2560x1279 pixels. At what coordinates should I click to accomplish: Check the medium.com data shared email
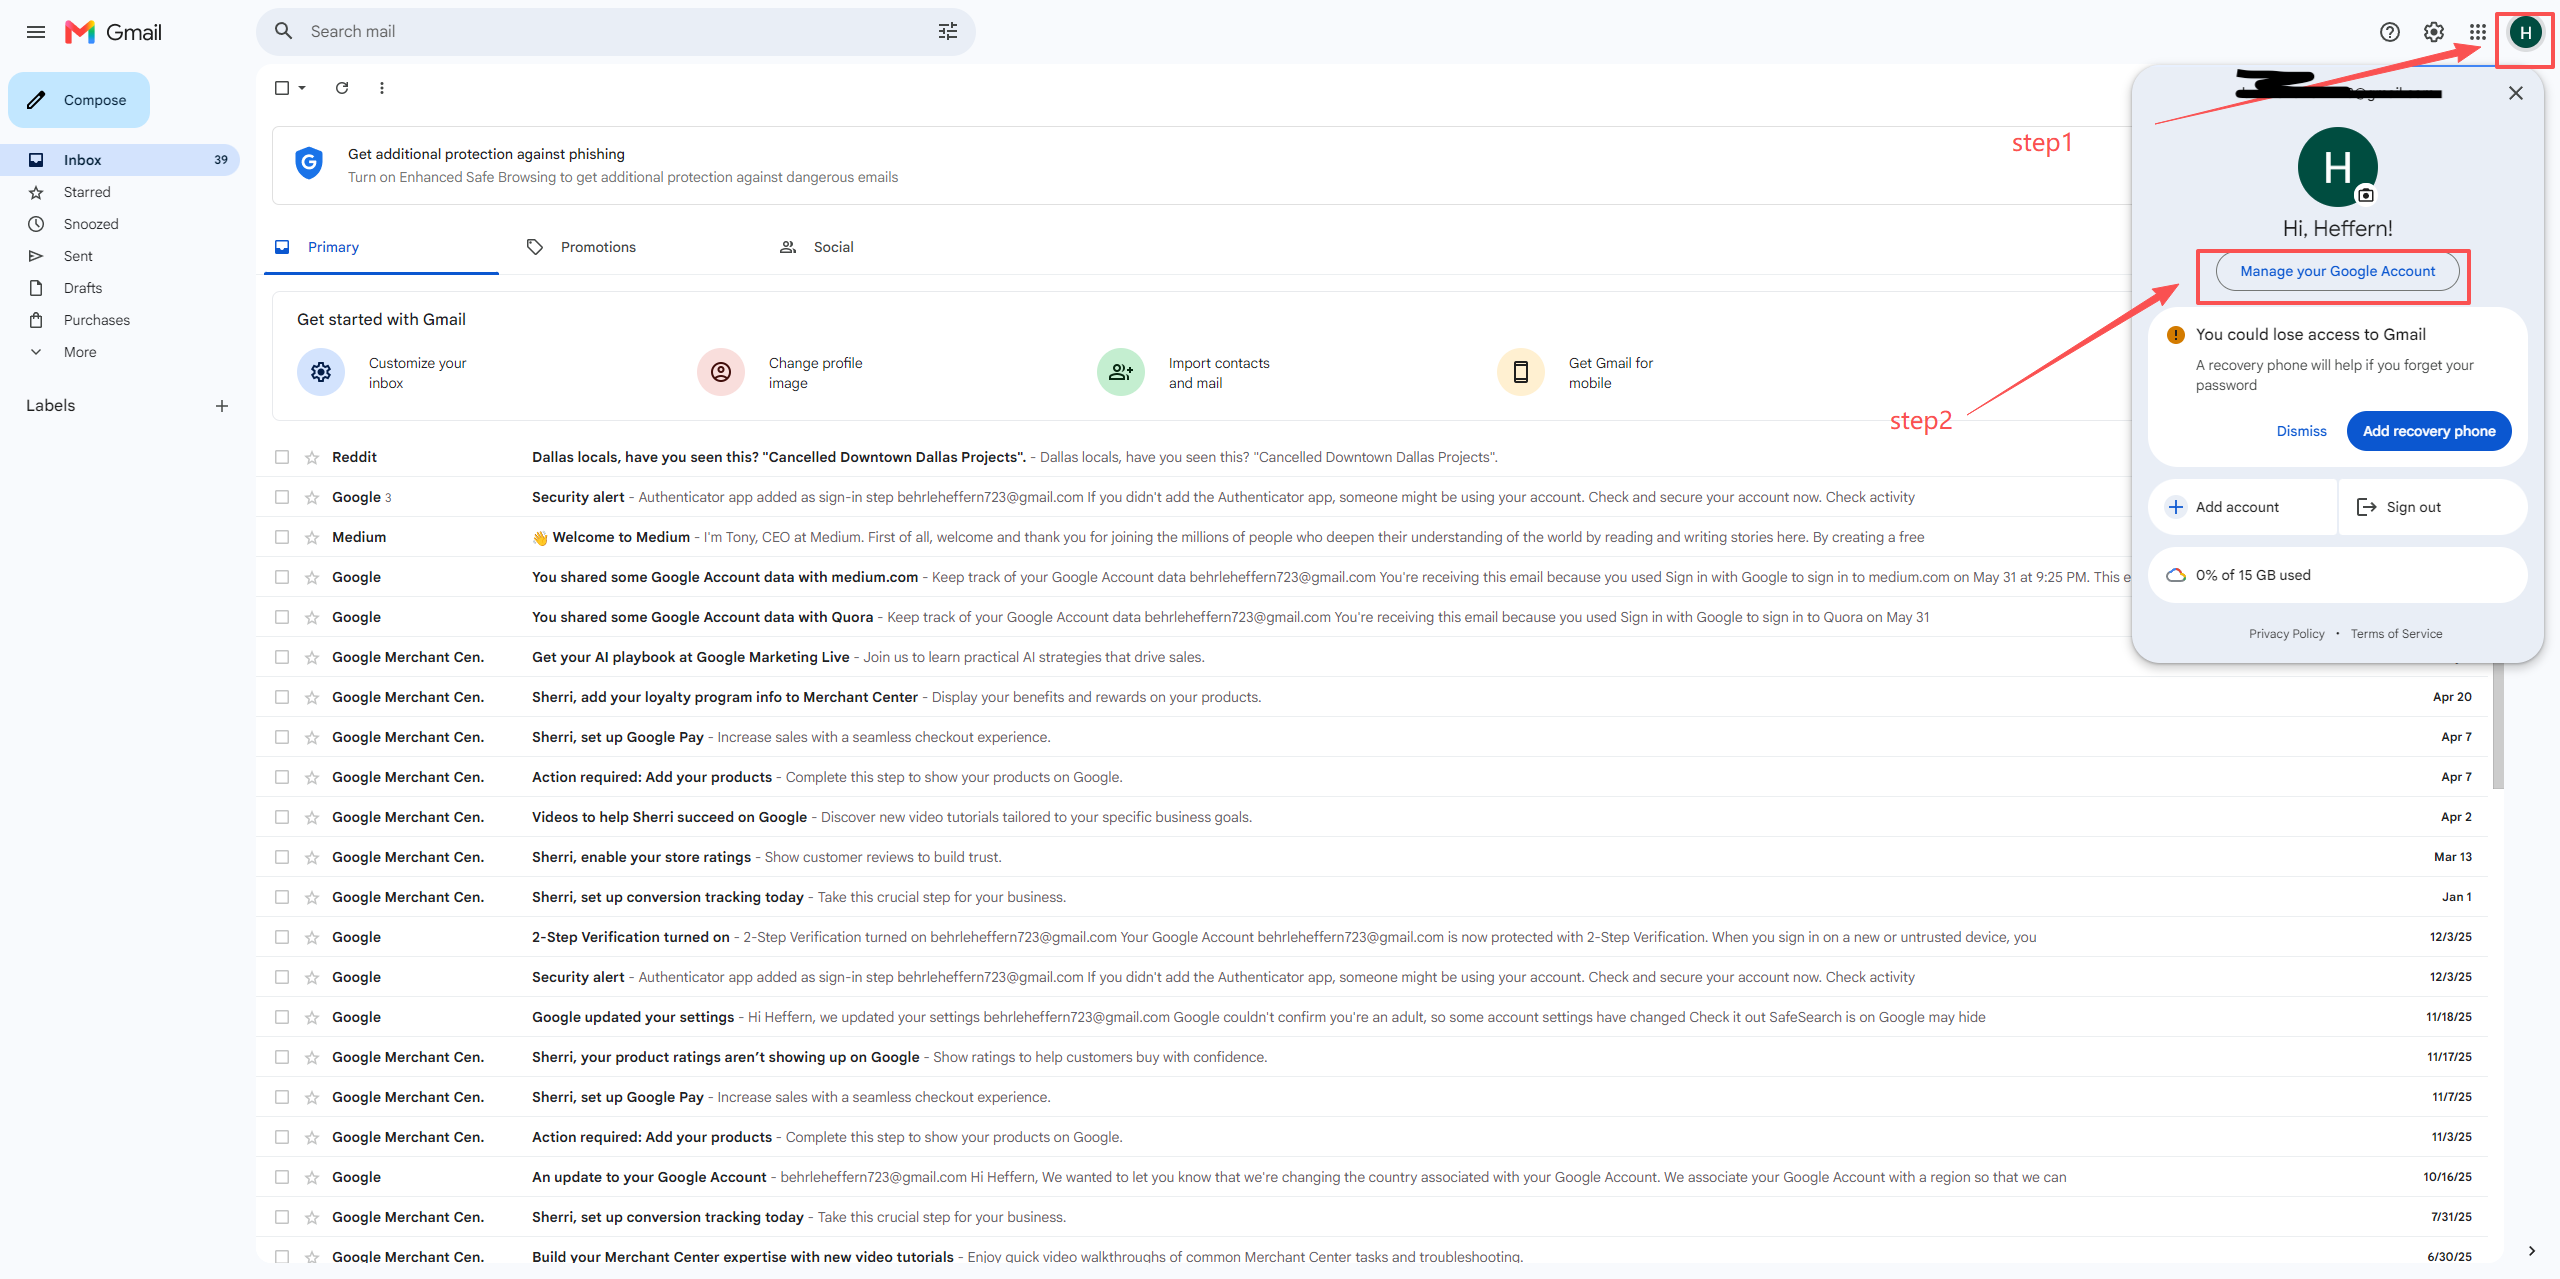coord(282,577)
